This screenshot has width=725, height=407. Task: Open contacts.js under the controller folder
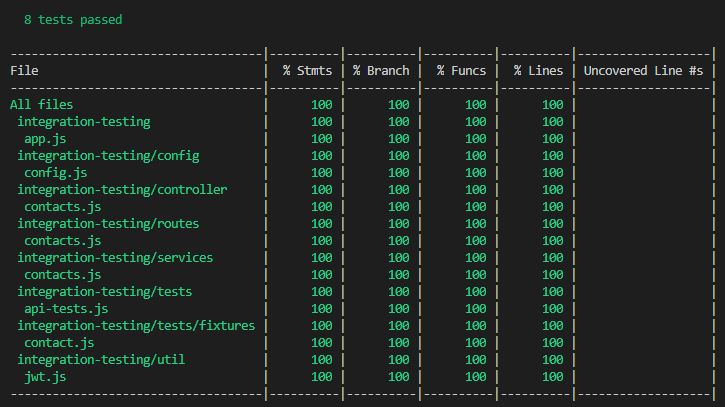click(62, 206)
